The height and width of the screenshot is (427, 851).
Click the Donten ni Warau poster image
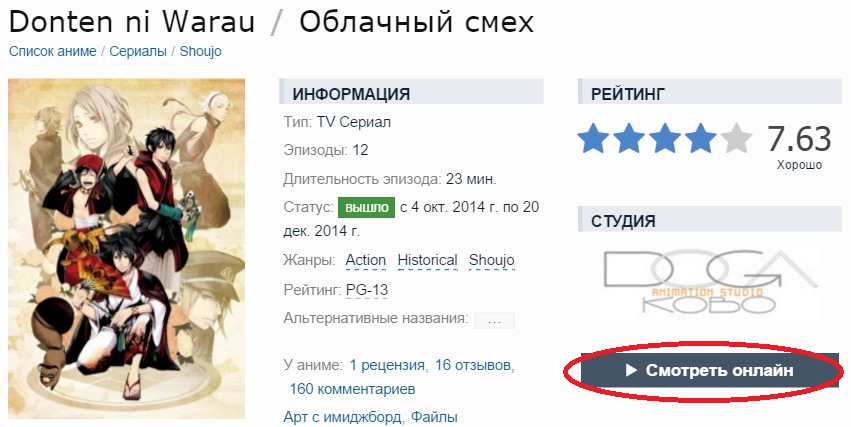click(x=126, y=248)
